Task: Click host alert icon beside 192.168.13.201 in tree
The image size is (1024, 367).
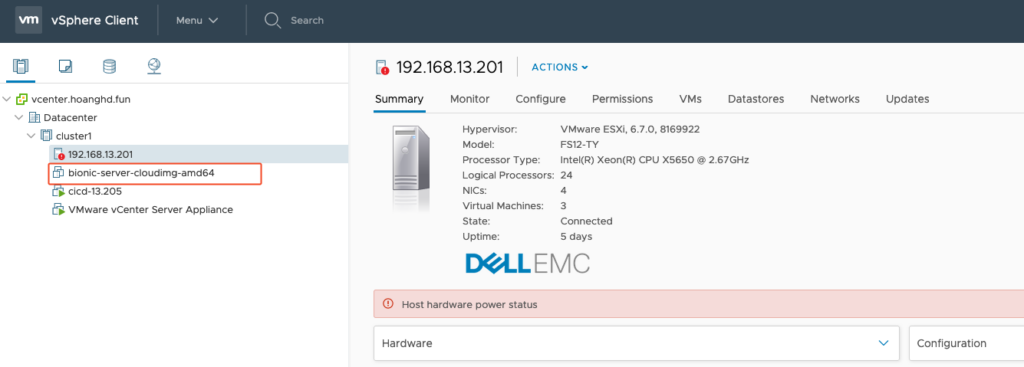Action: (x=59, y=155)
